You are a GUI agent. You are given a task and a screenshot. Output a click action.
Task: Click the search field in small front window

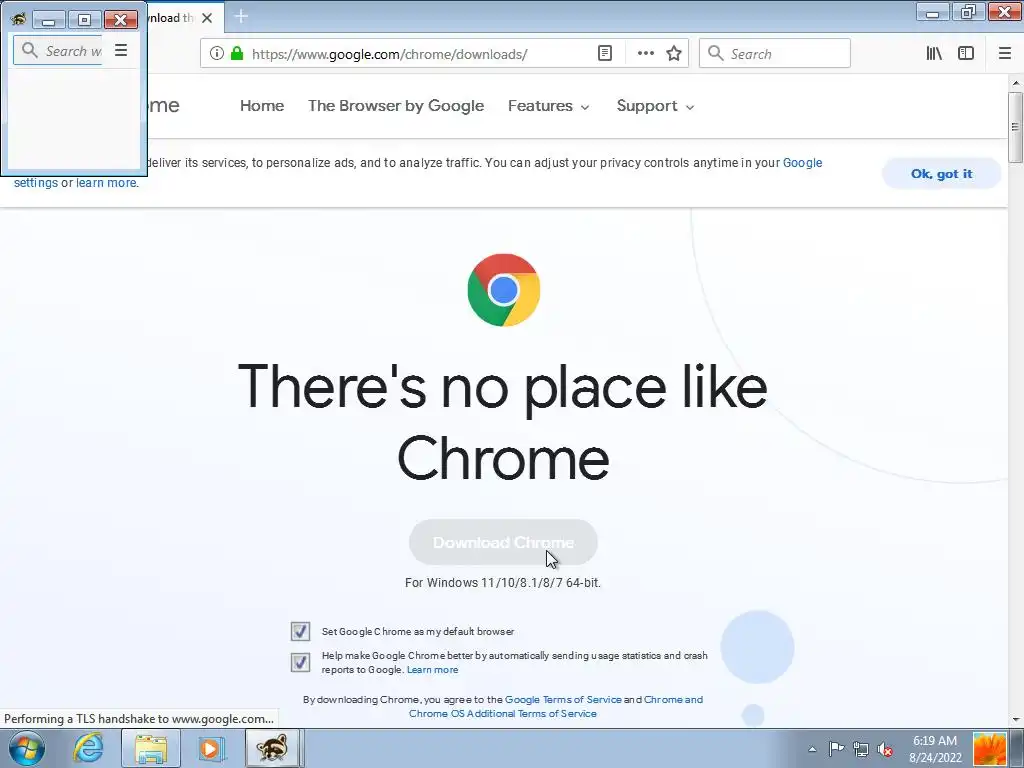click(59, 50)
